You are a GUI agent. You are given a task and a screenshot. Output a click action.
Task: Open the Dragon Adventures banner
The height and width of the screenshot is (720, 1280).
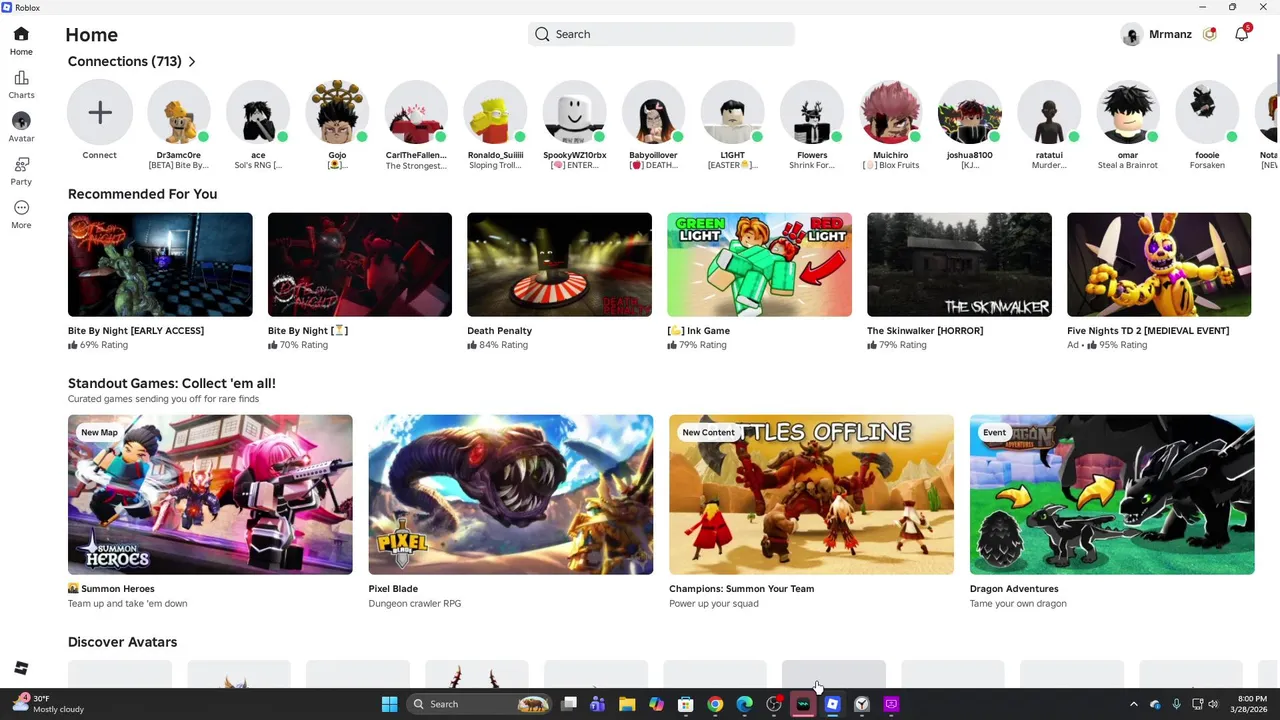(x=1112, y=494)
